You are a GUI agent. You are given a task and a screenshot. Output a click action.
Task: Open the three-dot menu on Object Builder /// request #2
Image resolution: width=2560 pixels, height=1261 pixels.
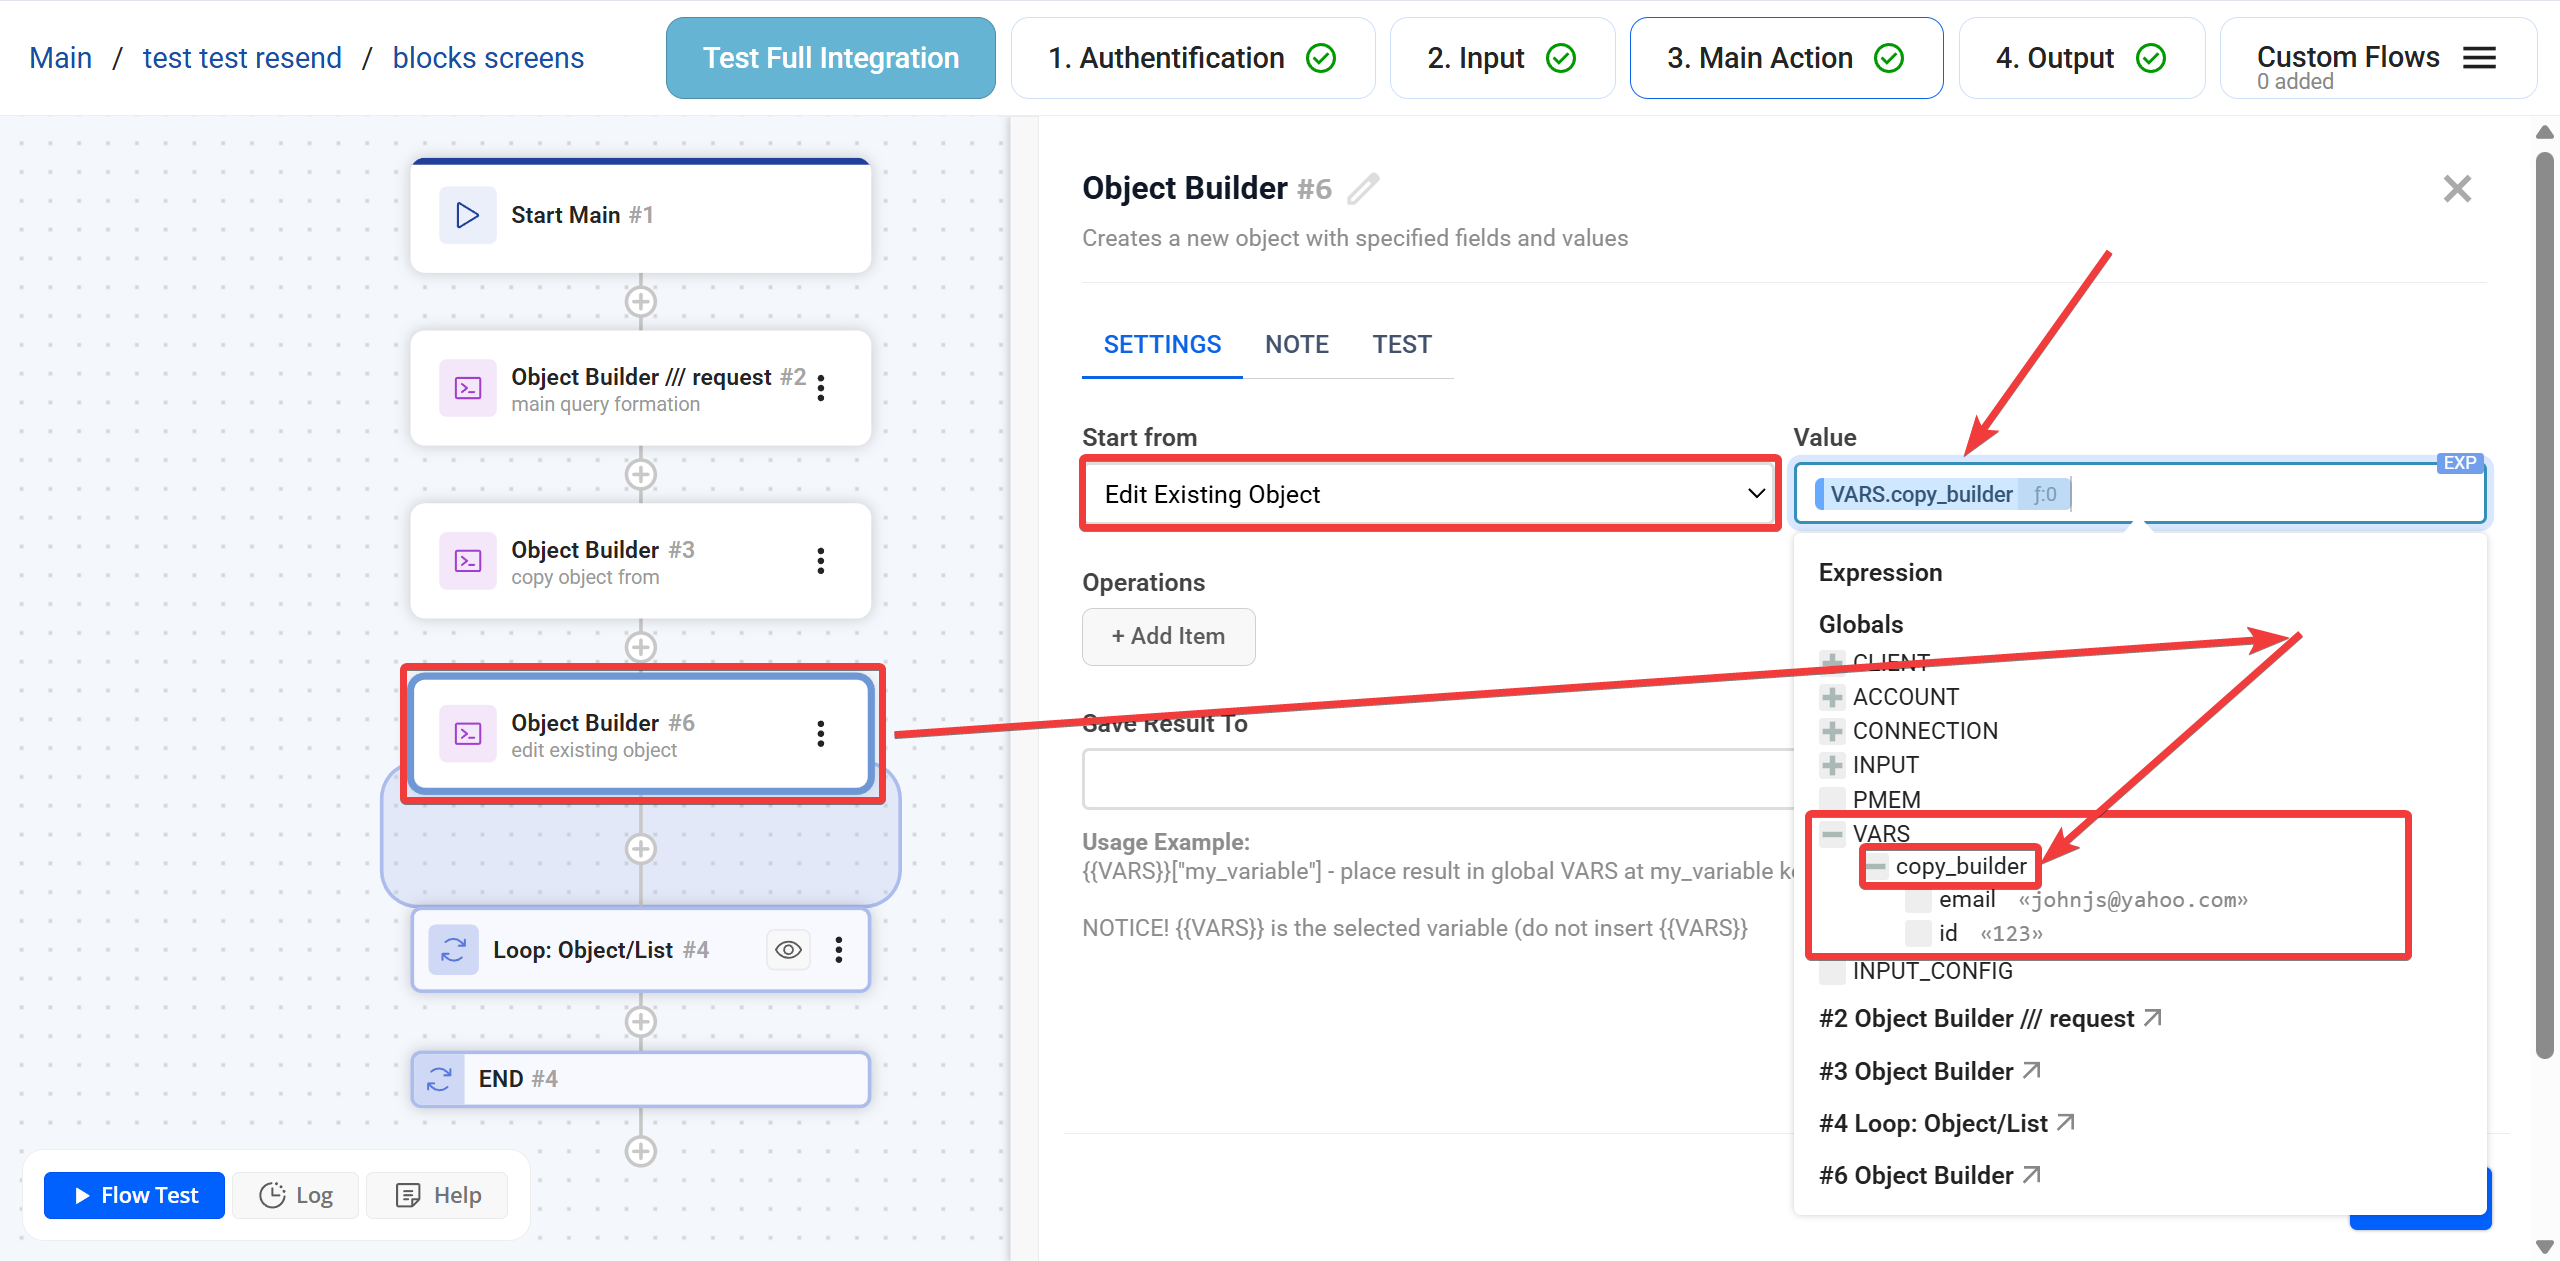click(821, 388)
